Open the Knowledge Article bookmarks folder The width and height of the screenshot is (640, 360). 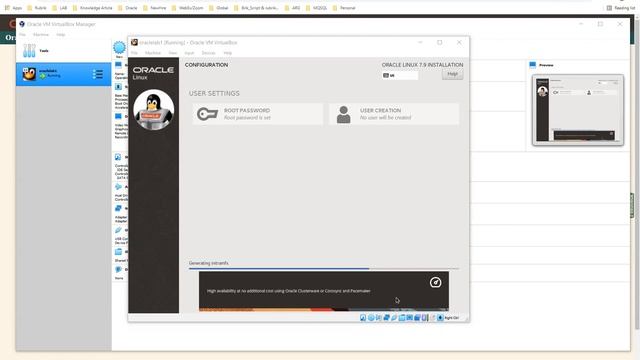coord(92,8)
